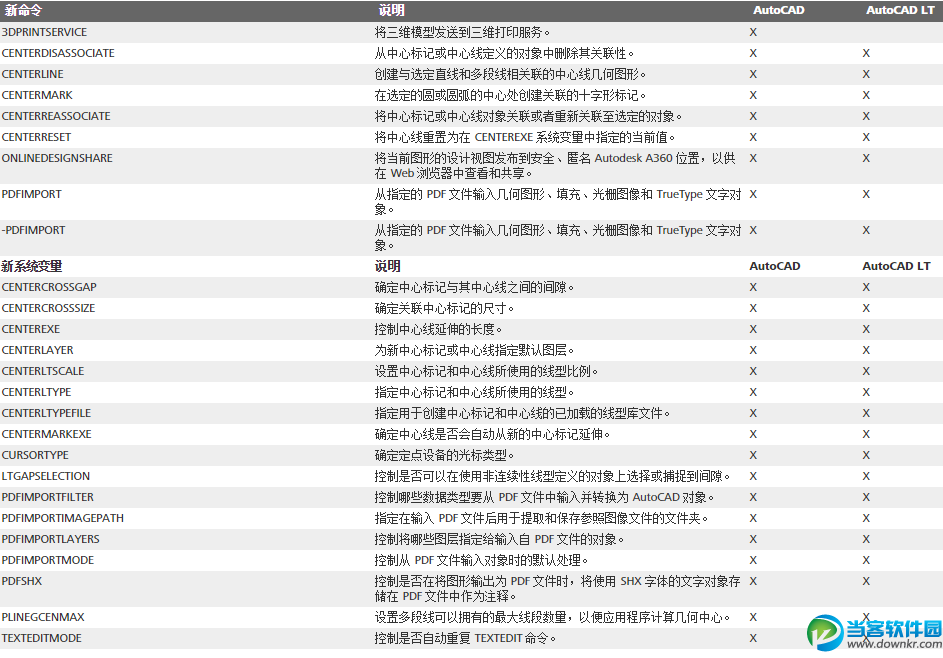The image size is (943, 658).
Task: Click the AutoCAD X mark for CENTERLAYER
Action: pos(753,351)
